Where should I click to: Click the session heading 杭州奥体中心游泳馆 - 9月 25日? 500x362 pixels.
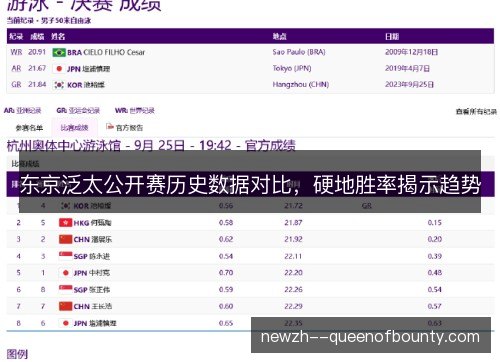[x=96, y=146]
